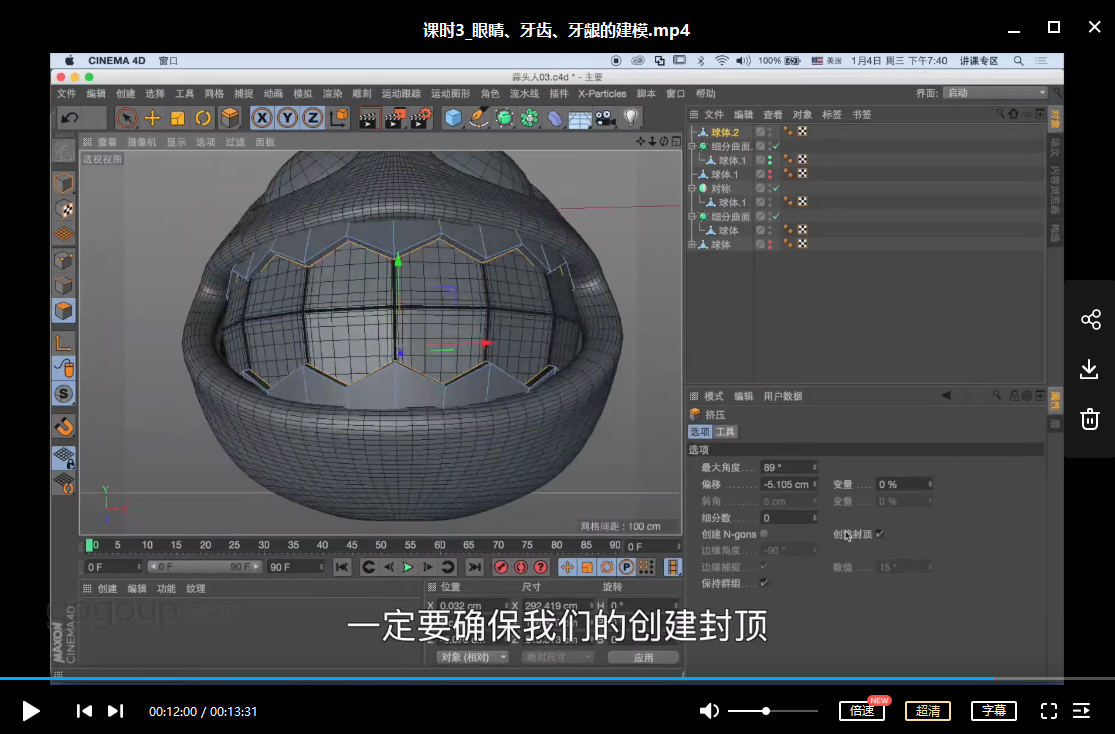Click the camera object icon
The width and height of the screenshot is (1115, 734).
coord(605,118)
